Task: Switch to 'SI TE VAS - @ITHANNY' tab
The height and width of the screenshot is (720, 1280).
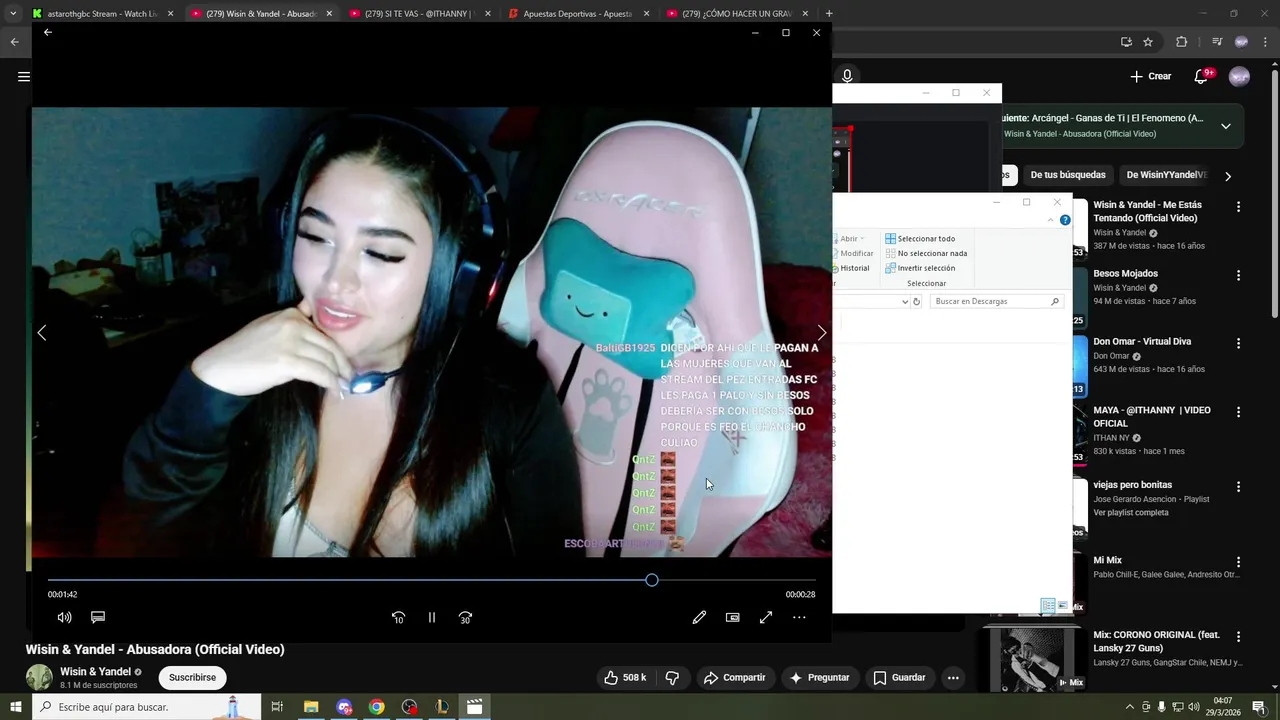Action: [x=419, y=14]
